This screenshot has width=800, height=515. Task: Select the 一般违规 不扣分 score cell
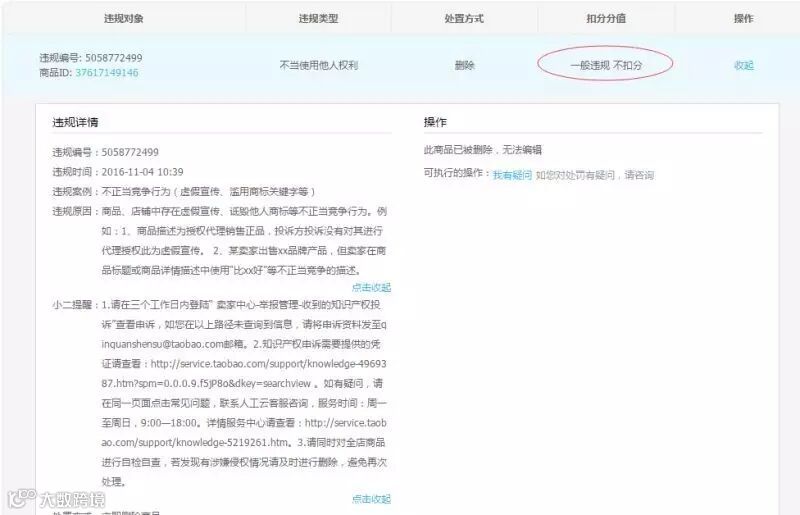tap(606, 65)
